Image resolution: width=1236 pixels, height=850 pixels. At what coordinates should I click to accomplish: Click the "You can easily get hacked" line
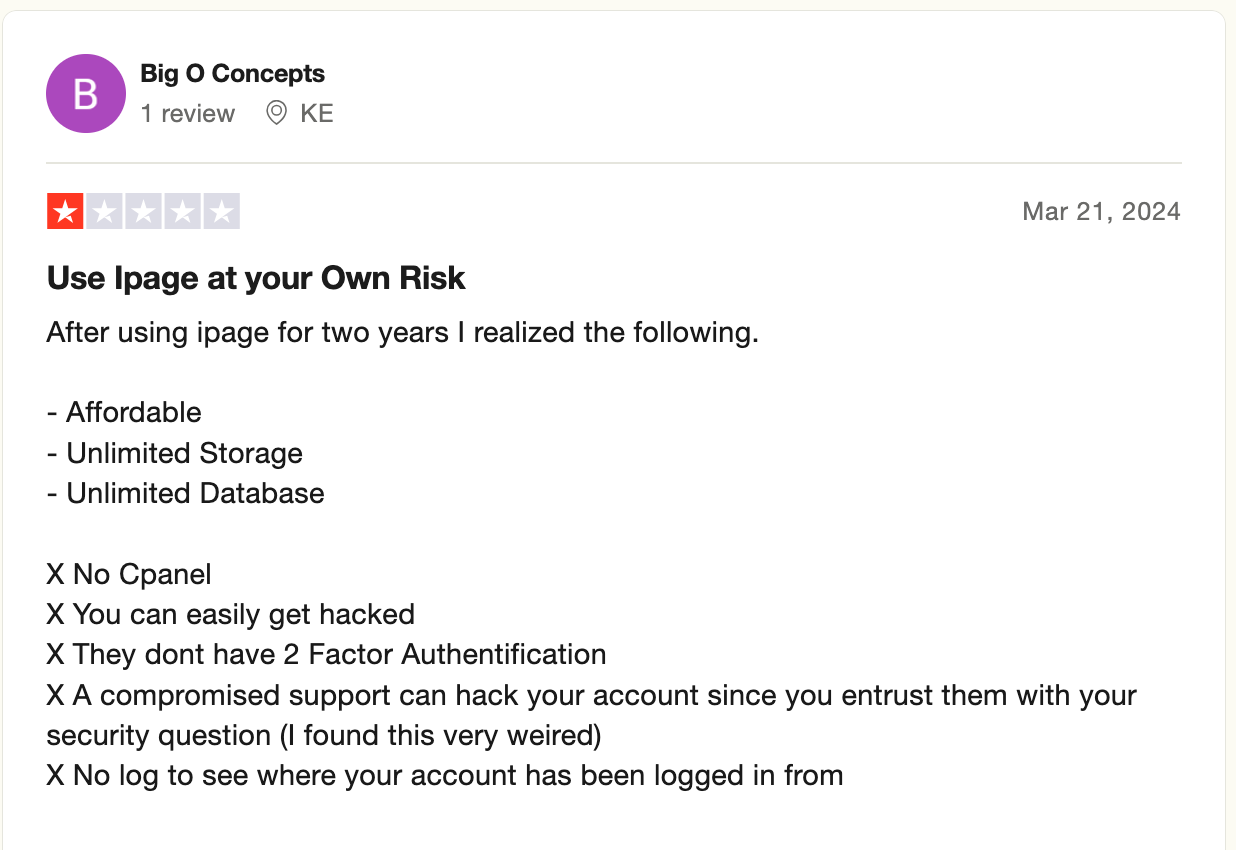click(x=231, y=614)
